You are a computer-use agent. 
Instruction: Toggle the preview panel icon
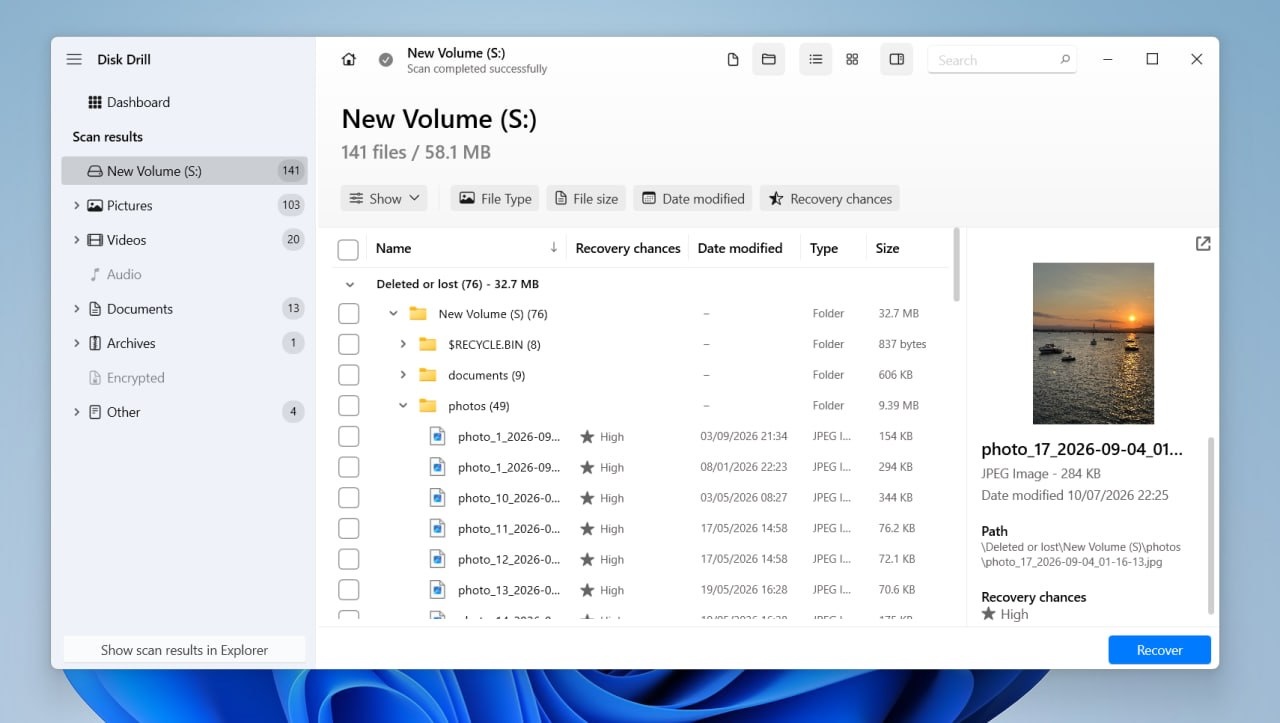896,60
